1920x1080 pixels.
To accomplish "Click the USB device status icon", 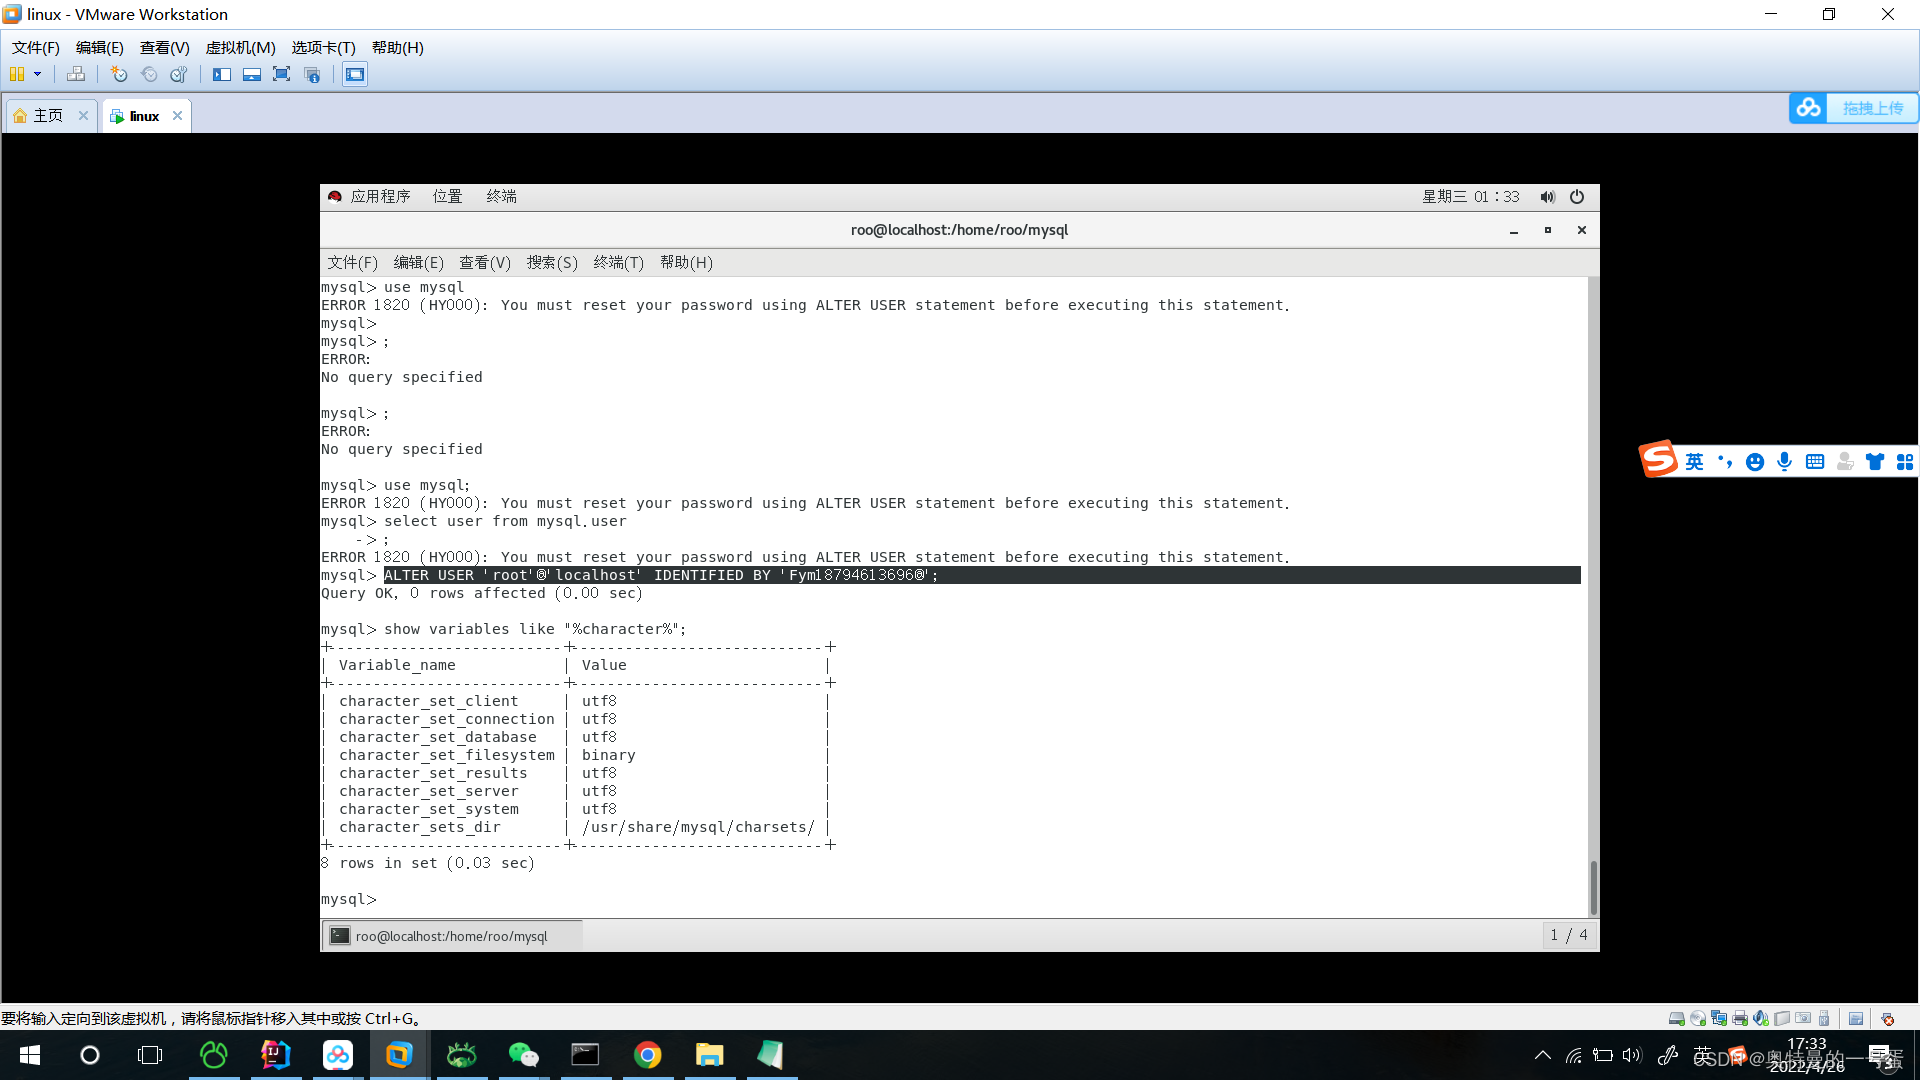I will coord(1824,1018).
